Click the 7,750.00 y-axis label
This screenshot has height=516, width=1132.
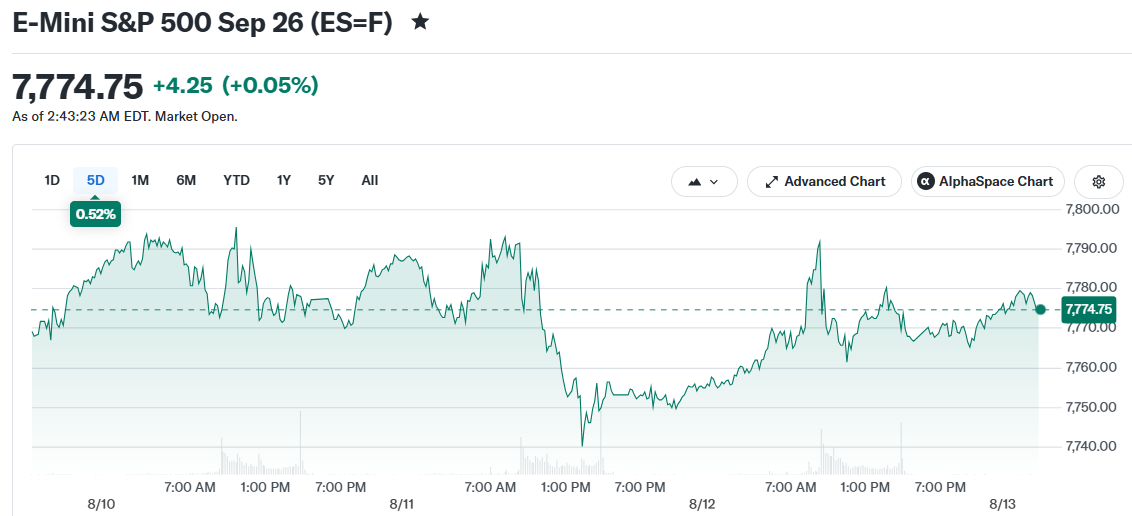tap(1092, 408)
